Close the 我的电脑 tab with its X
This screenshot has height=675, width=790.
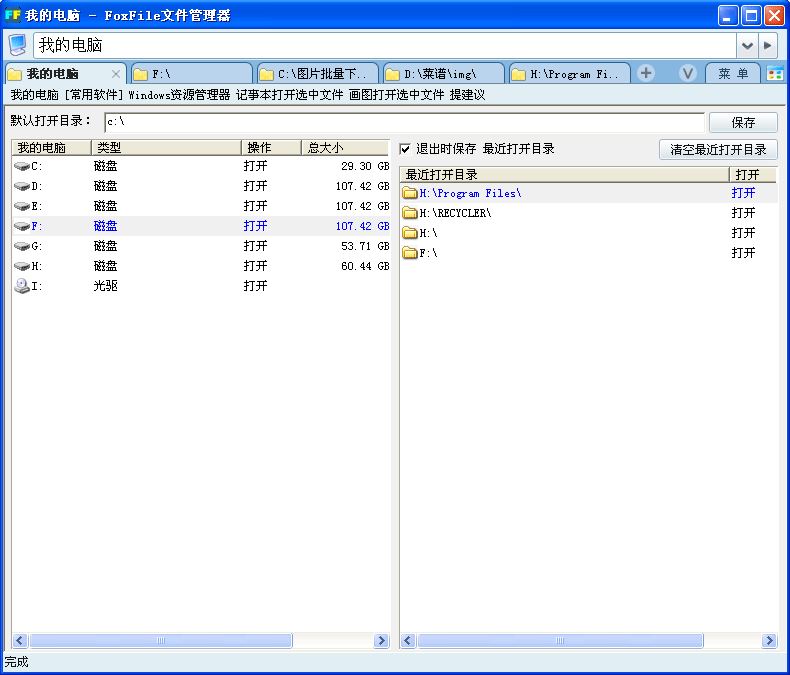click(x=116, y=74)
